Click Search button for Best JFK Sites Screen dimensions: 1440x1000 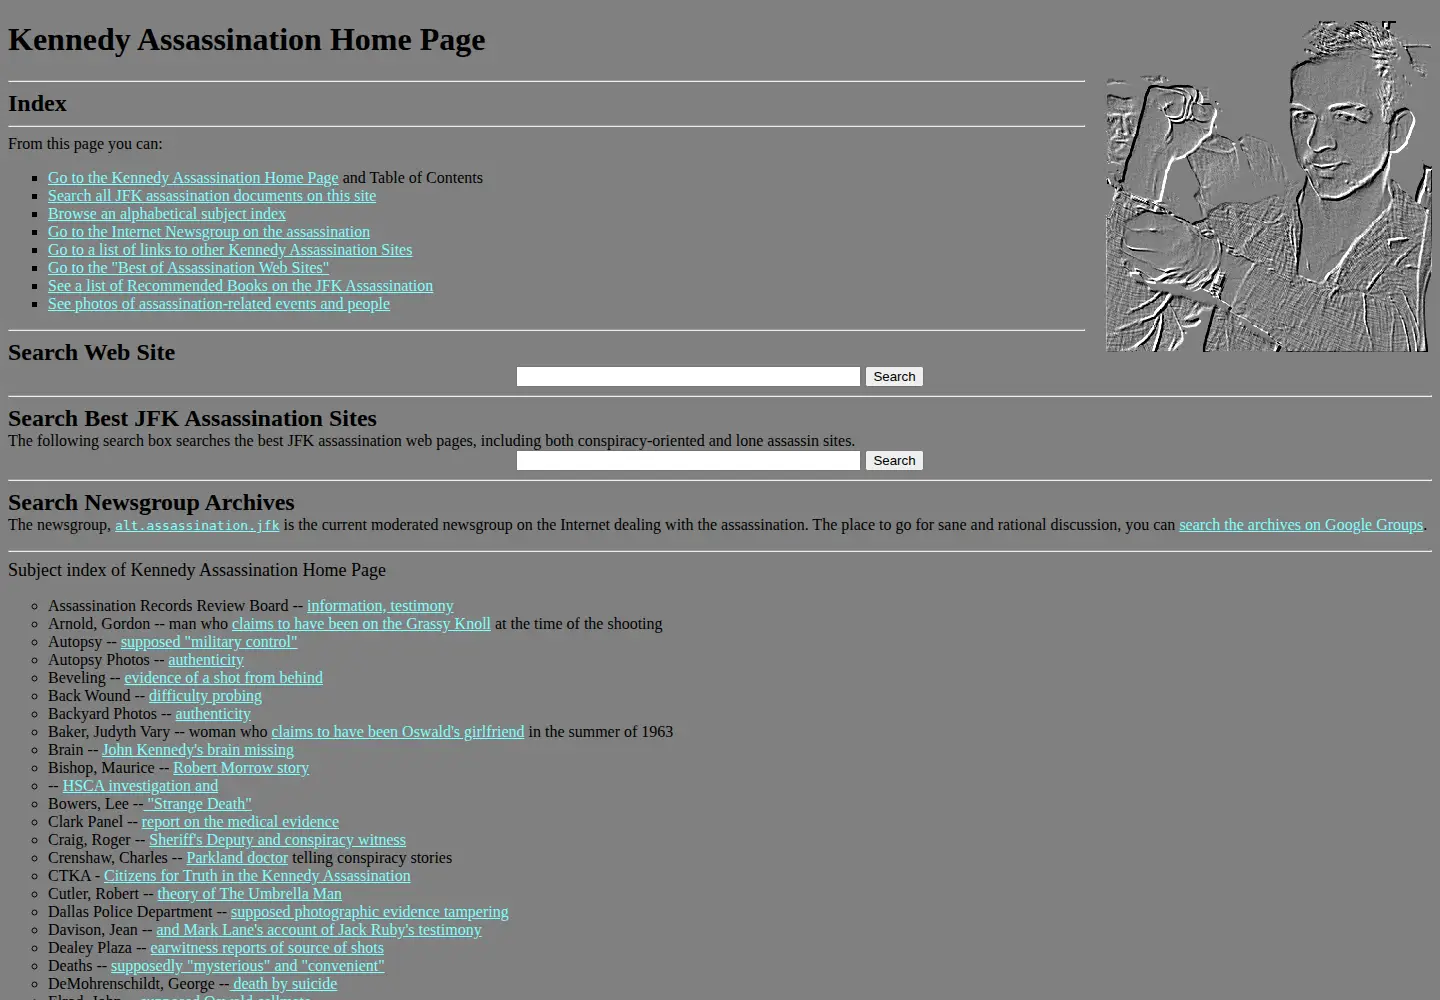click(x=894, y=460)
